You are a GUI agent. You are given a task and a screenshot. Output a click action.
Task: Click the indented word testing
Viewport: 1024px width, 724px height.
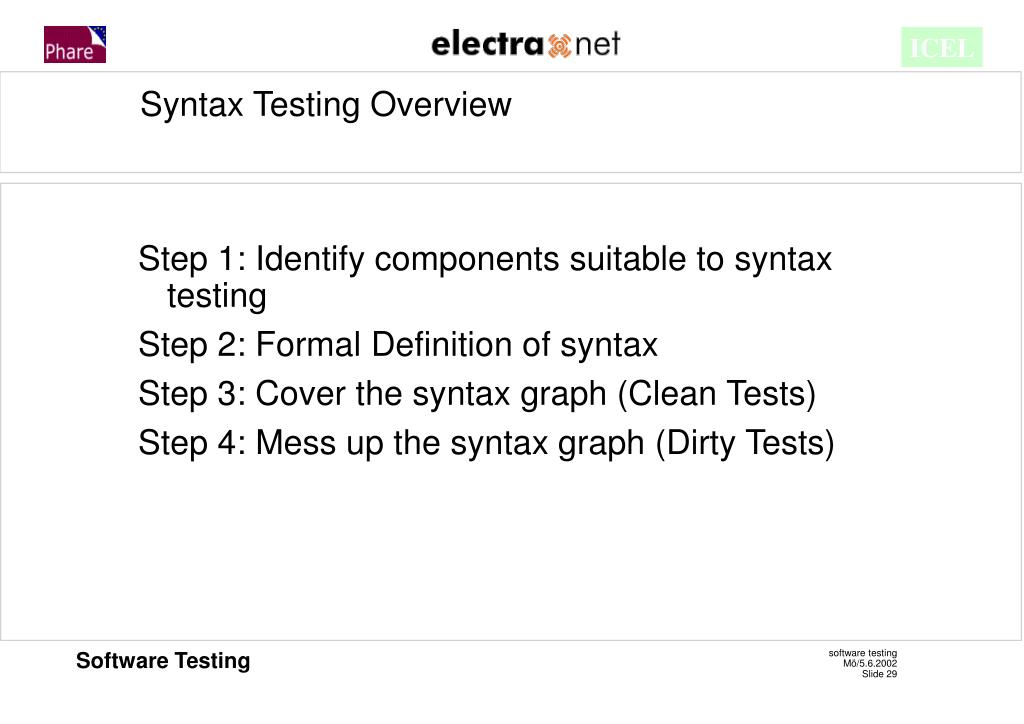pos(217,296)
